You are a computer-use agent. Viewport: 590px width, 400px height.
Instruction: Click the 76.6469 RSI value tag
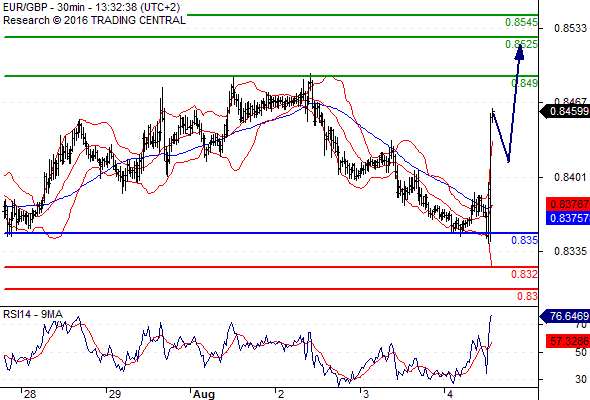(565, 316)
